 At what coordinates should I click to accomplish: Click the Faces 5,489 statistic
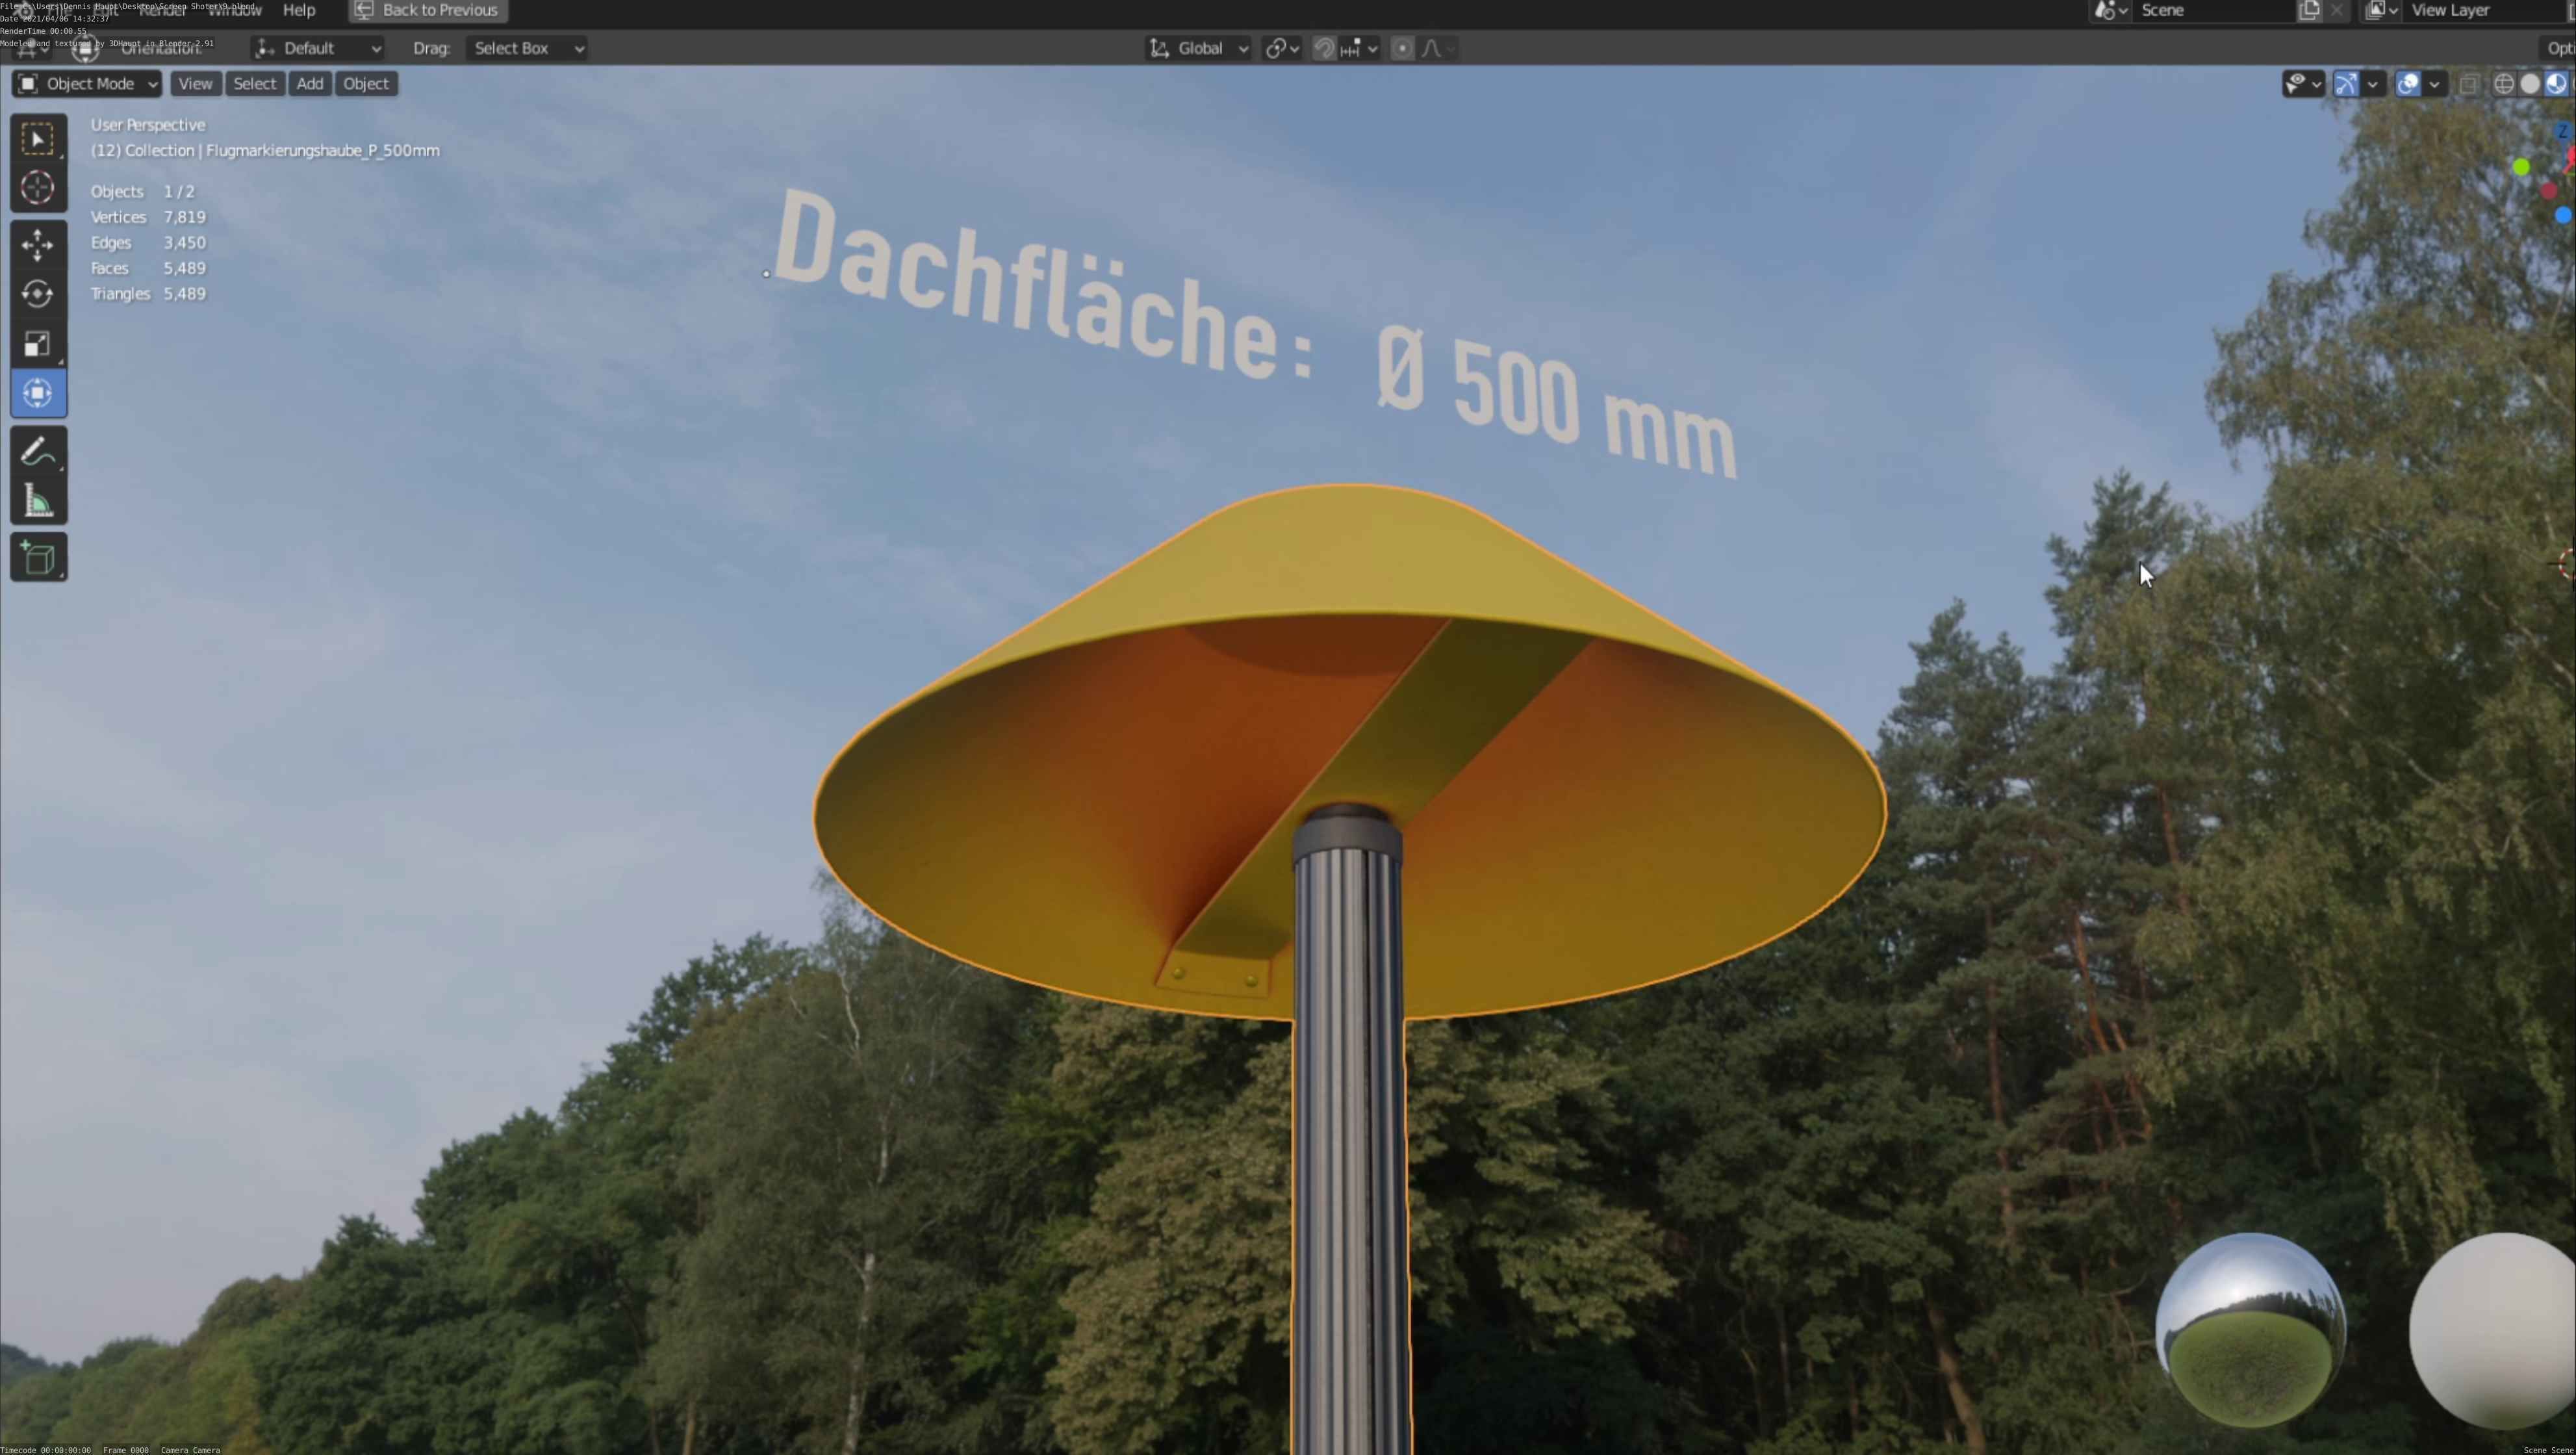(148, 268)
